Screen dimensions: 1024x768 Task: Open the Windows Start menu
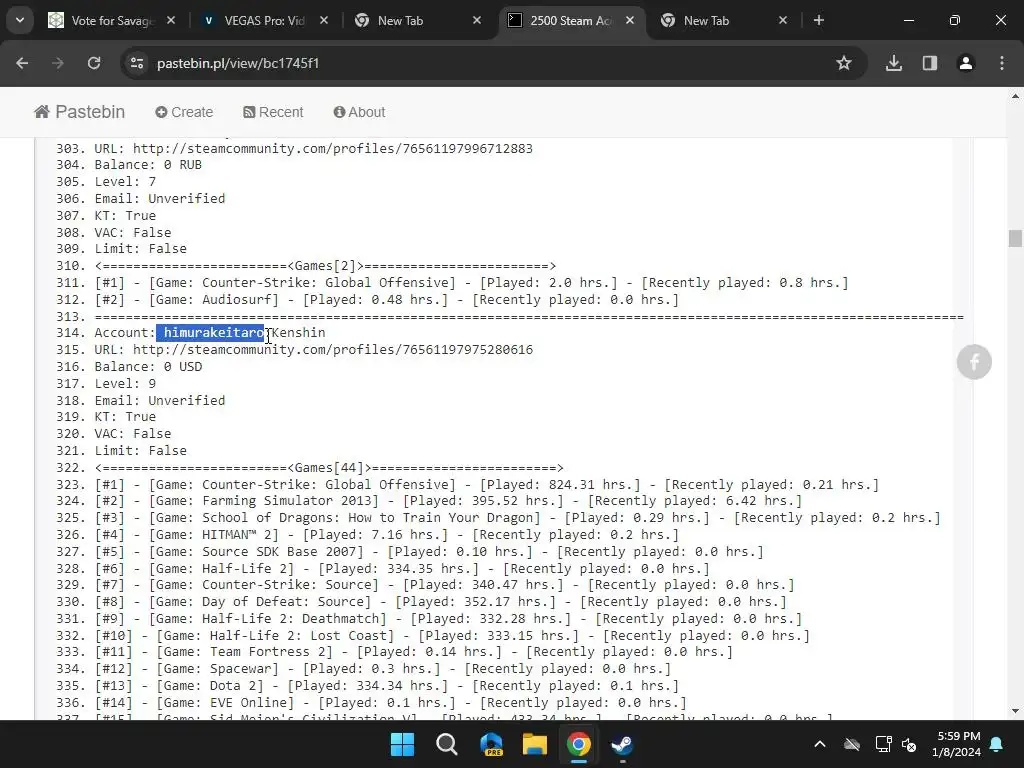click(x=402, y=744)
